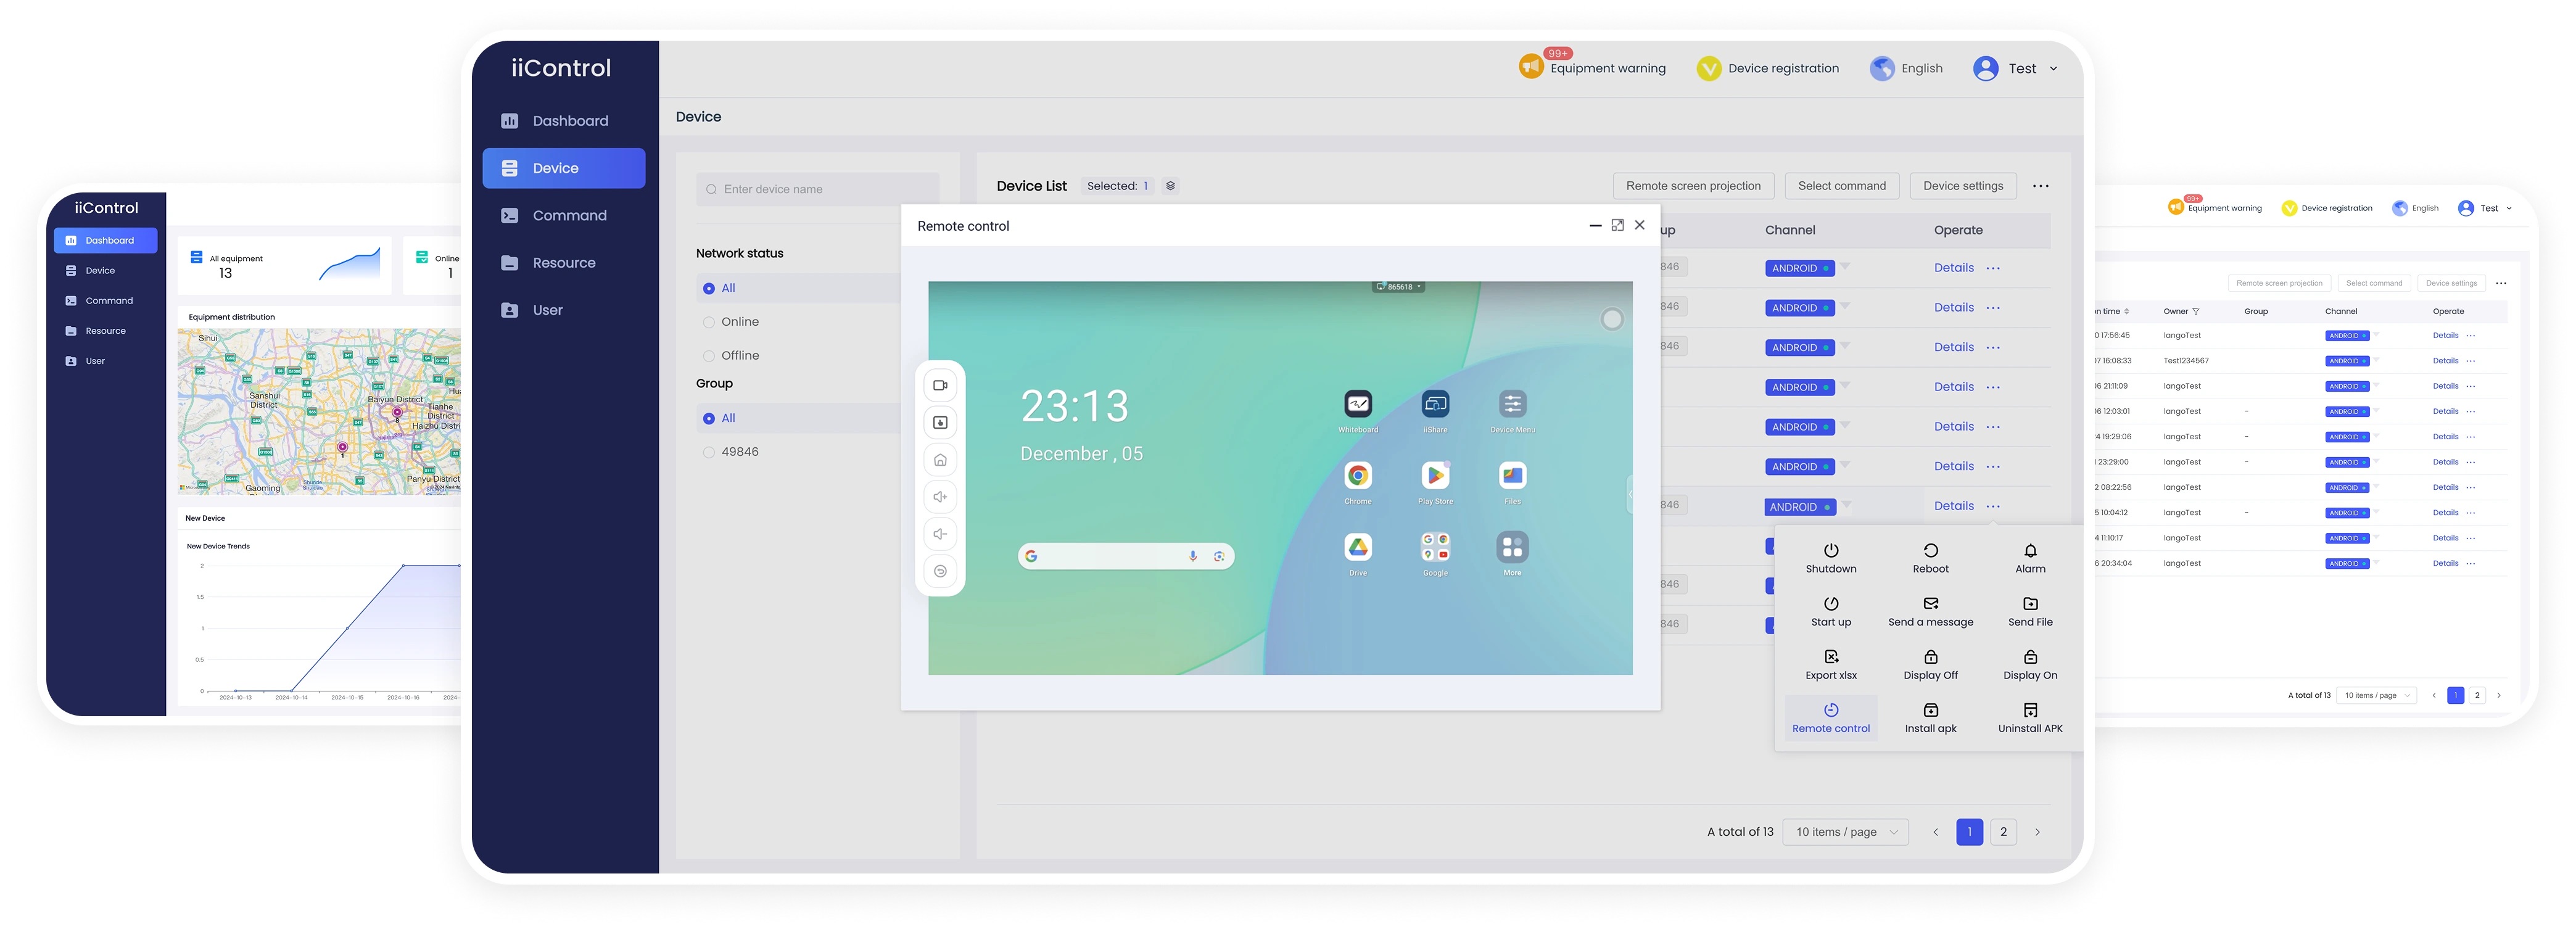The width and height of the screenshot is (2576, 929).
Task: Click the Send File icon
Action: click(2029, 603)
